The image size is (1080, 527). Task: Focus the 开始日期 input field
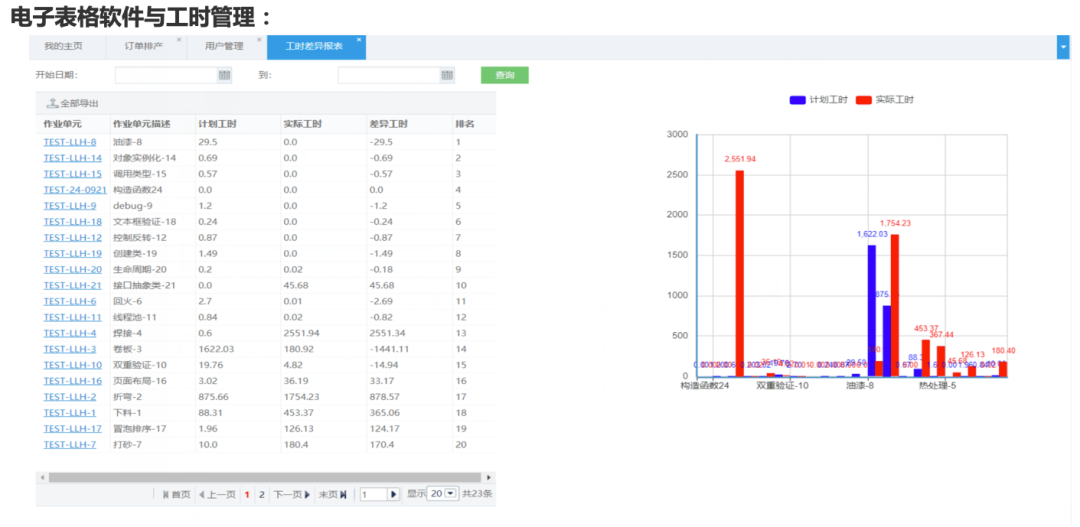(166, 75)
